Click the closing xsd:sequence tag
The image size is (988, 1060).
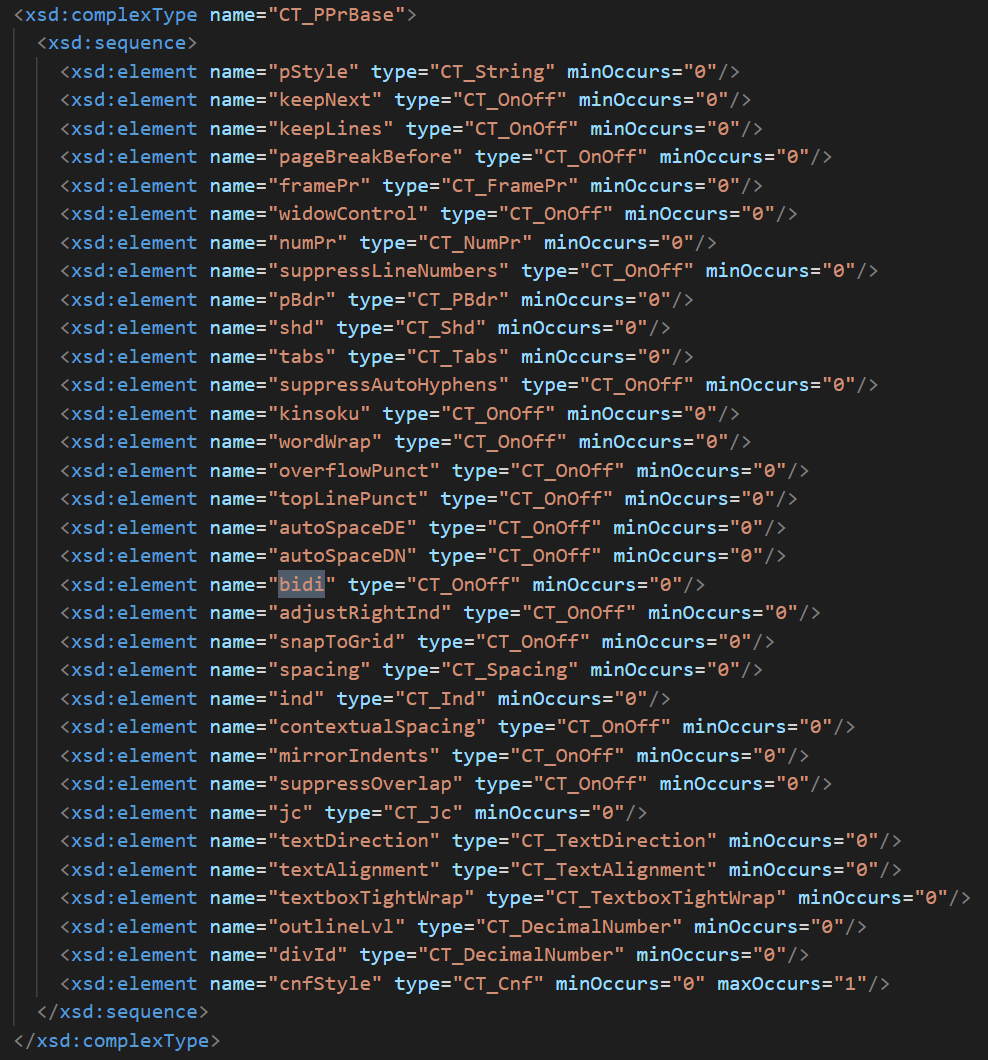click(x=122, y=1012)
